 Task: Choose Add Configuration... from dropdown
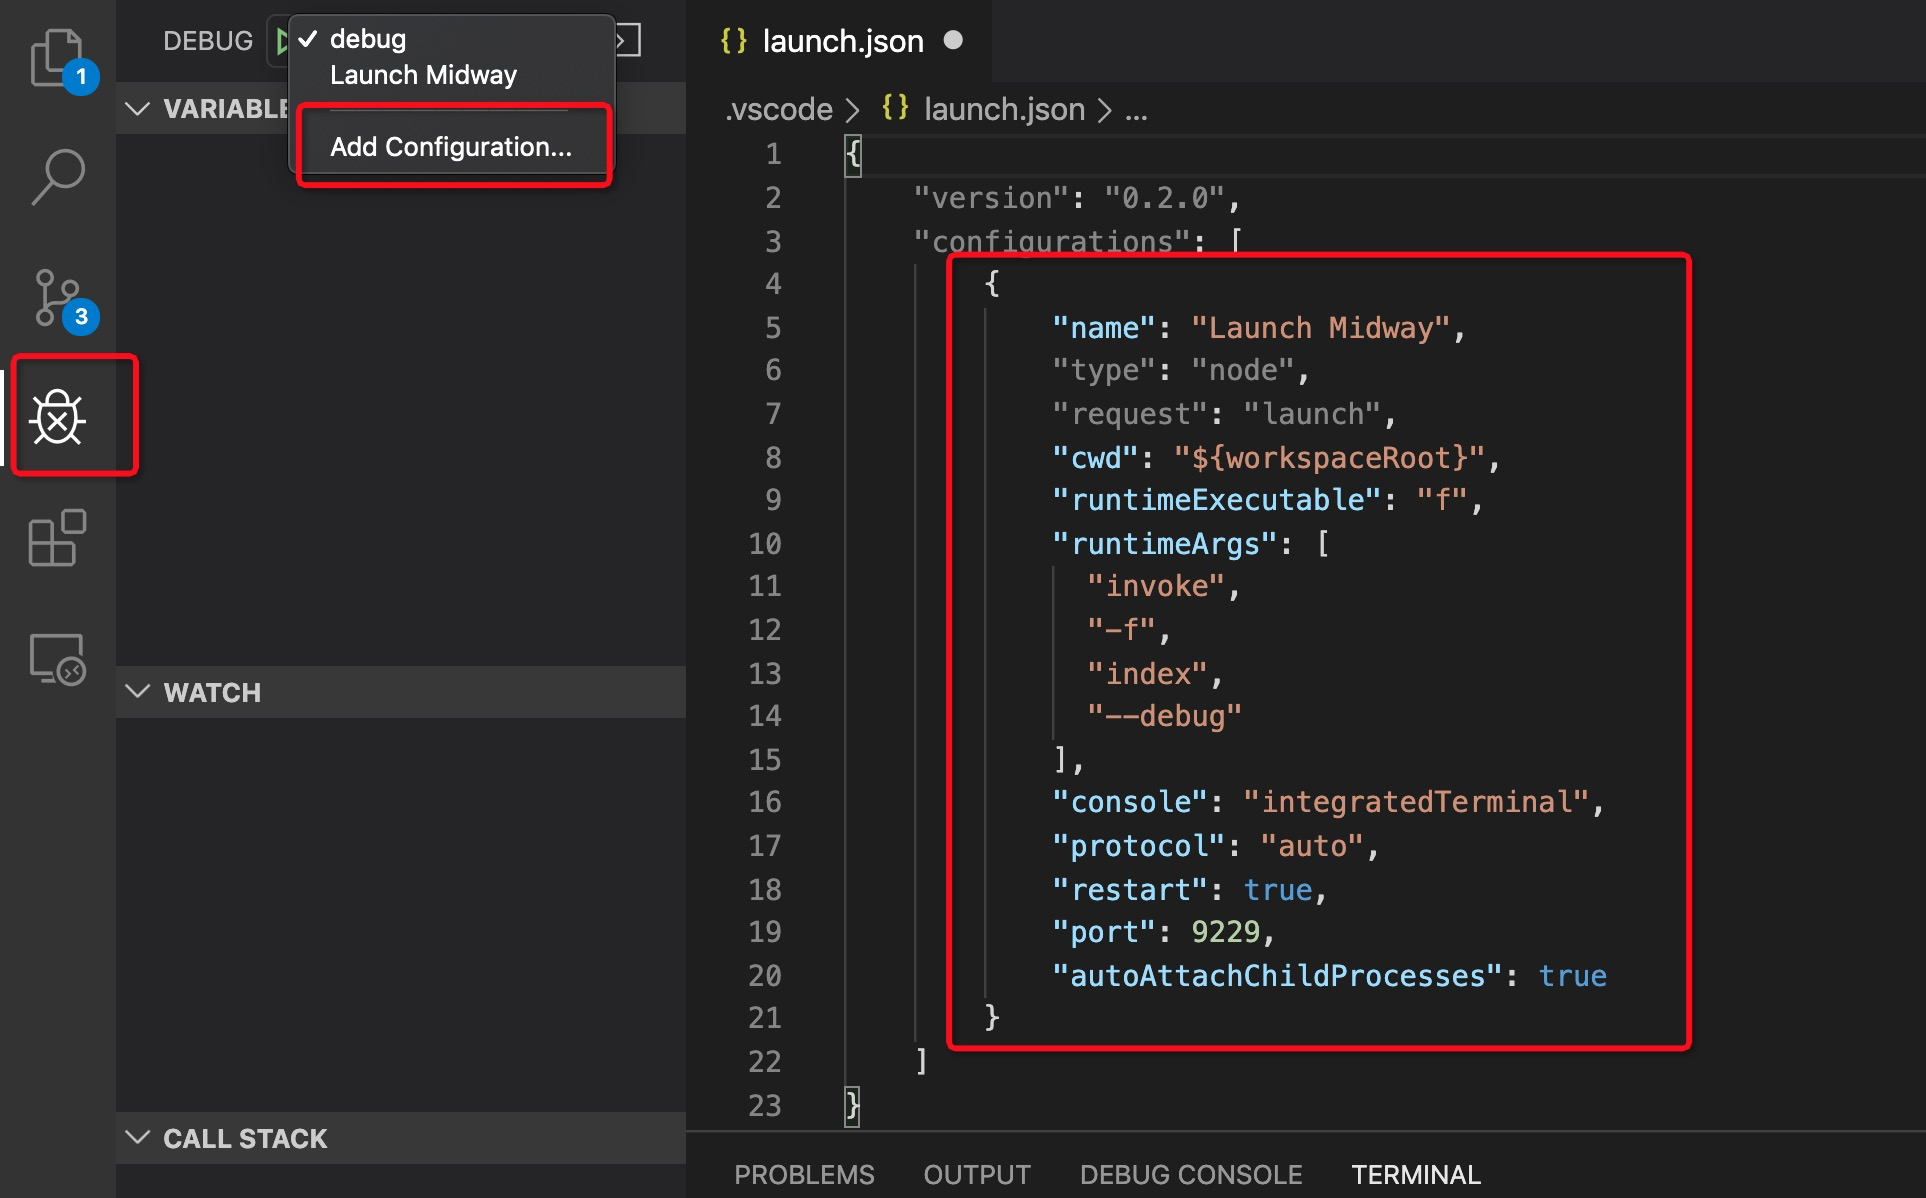tap(452, 146)
